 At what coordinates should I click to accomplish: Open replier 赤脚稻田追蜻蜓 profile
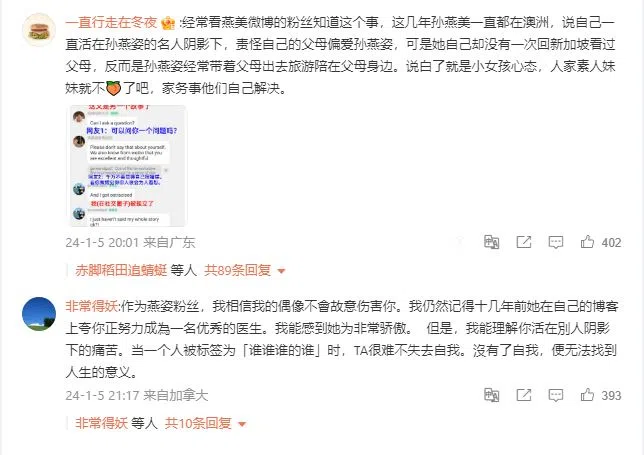pyautogui.click(x=121, y=270)
